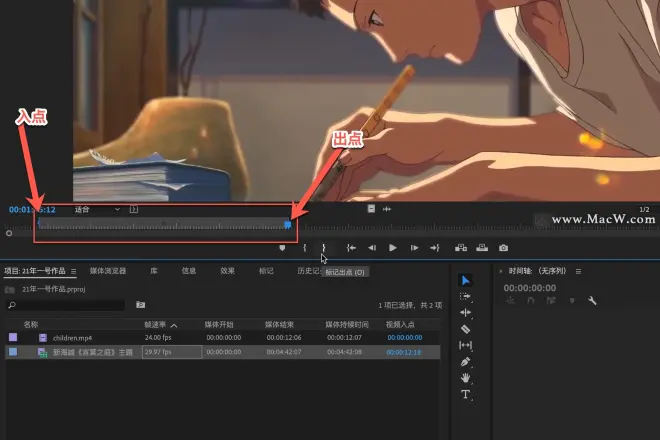Screen dimensions: 660x440
Task: Toggle insert sequences as nests icon
Action: point(511,301)
